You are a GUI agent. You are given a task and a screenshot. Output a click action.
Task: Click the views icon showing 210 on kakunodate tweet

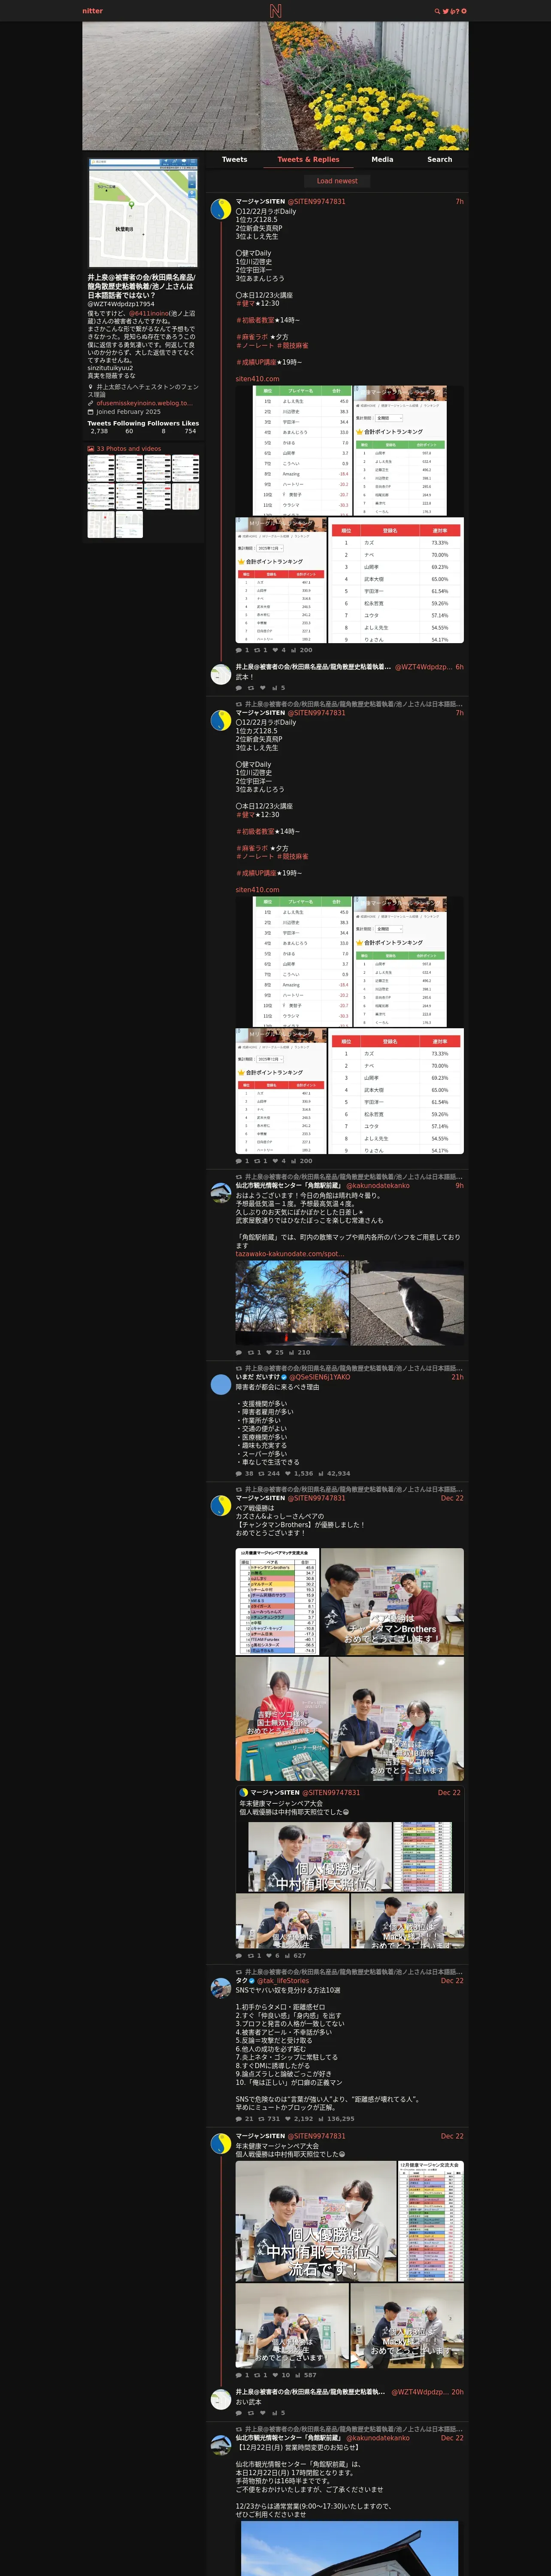click(x=292, y=1352)
